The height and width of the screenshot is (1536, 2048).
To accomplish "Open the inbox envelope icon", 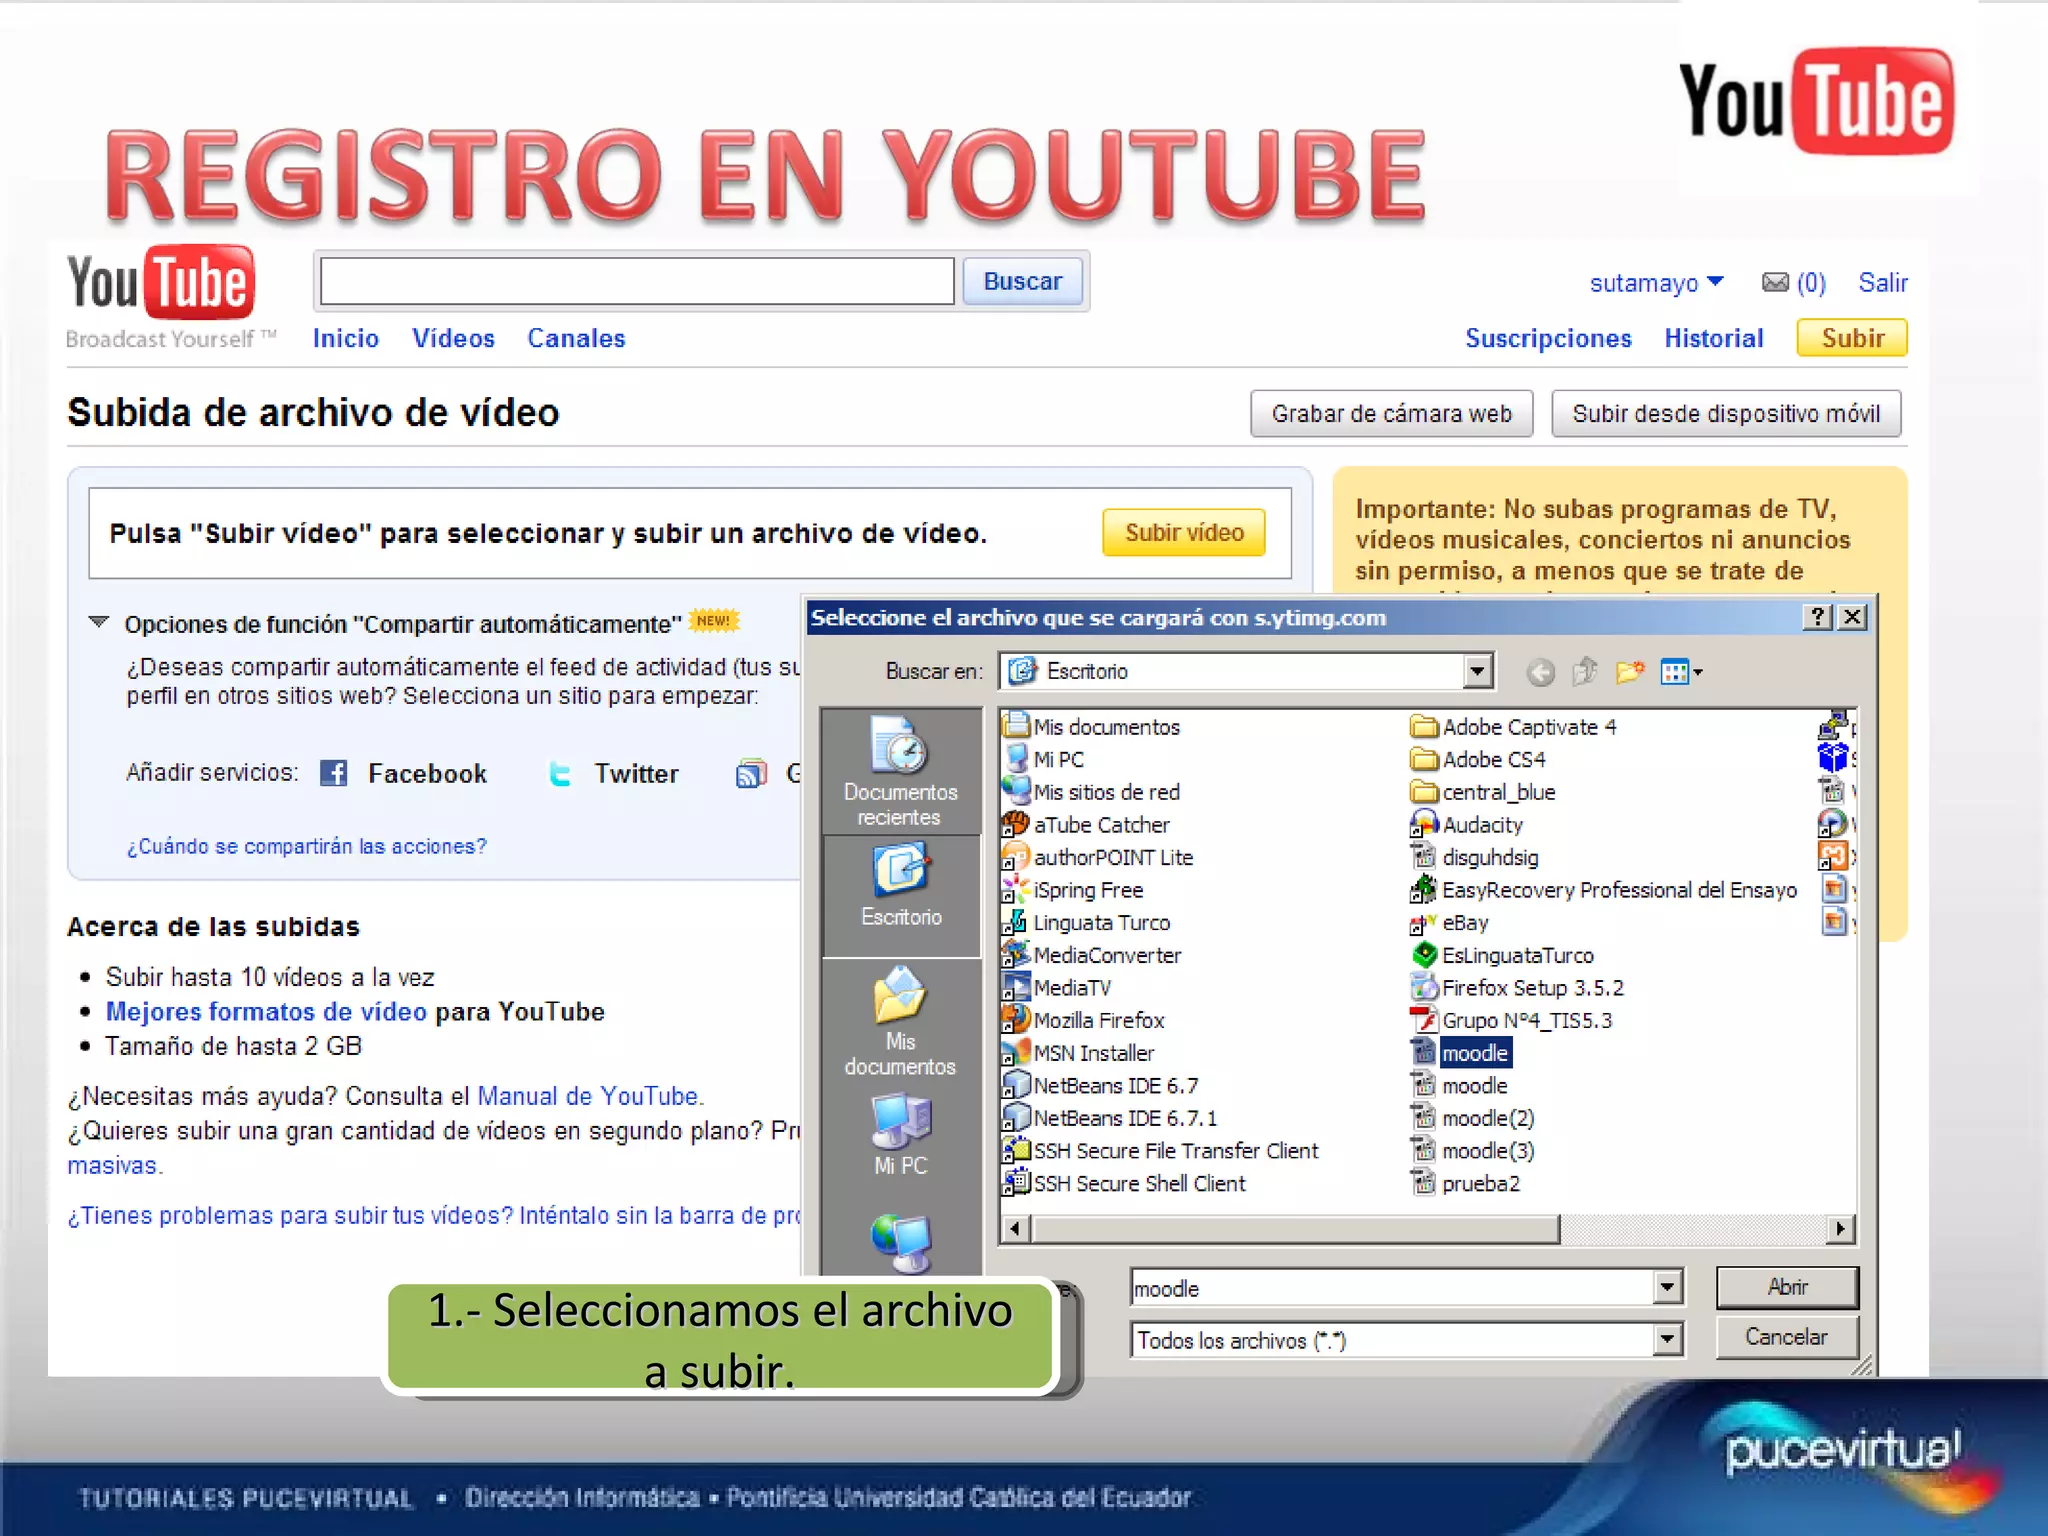I will [x=1775, y=282].
